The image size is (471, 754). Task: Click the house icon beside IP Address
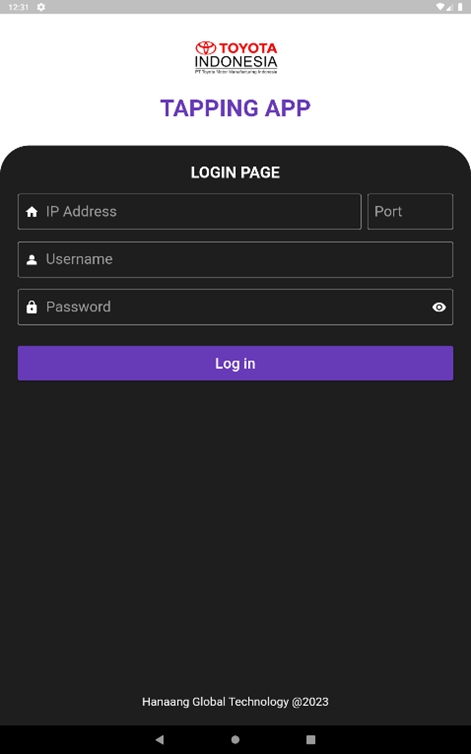tap(32, 212)
